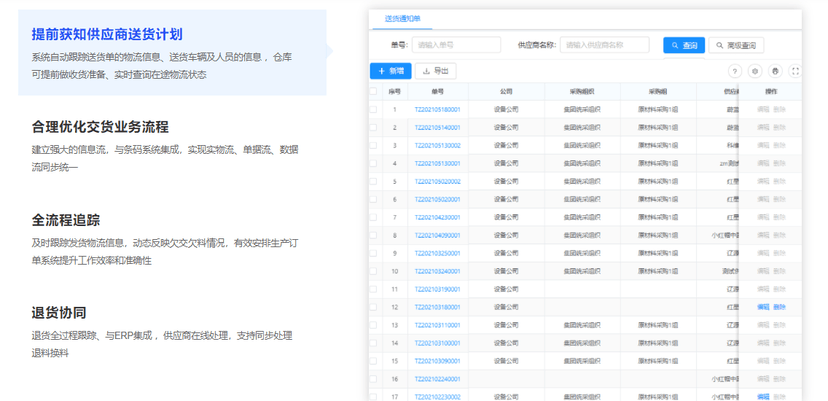
Task: Select 合理优化交货业务流程 feature item
Action: tap(100, 127)
